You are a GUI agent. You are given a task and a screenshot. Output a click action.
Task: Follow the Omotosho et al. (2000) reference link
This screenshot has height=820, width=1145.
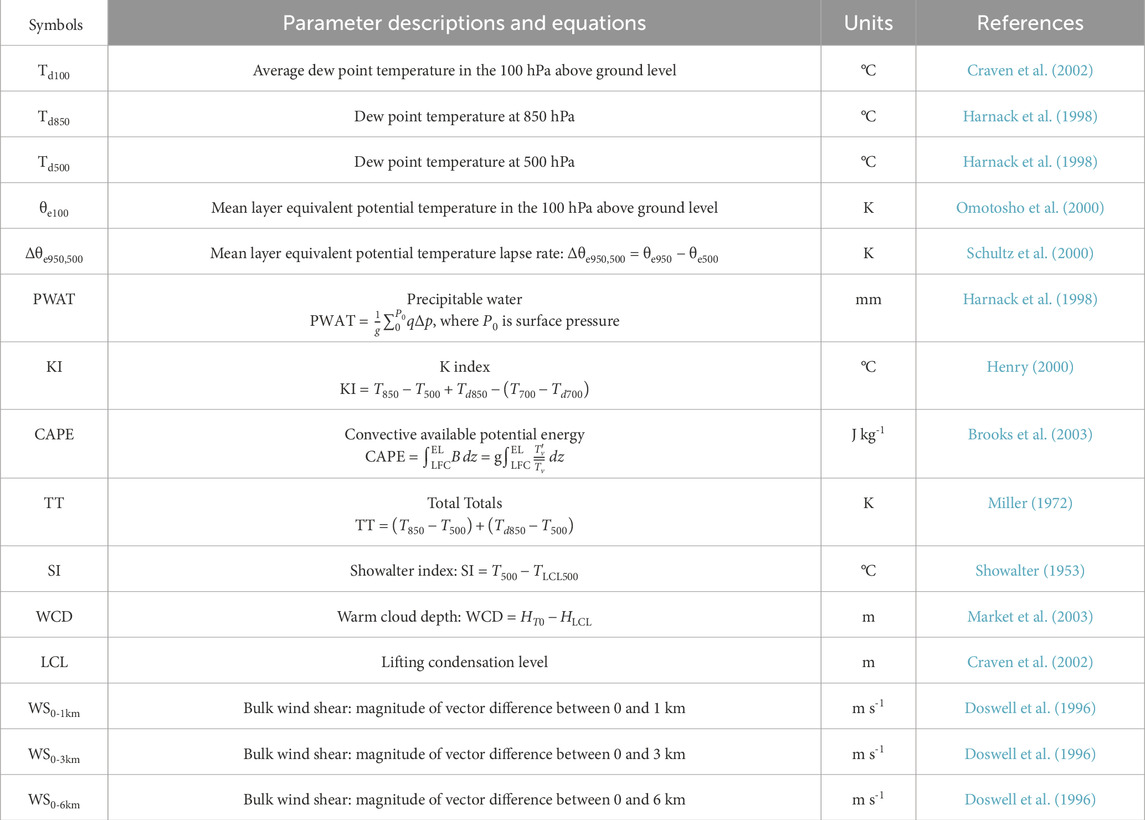tap(1029, 208)
